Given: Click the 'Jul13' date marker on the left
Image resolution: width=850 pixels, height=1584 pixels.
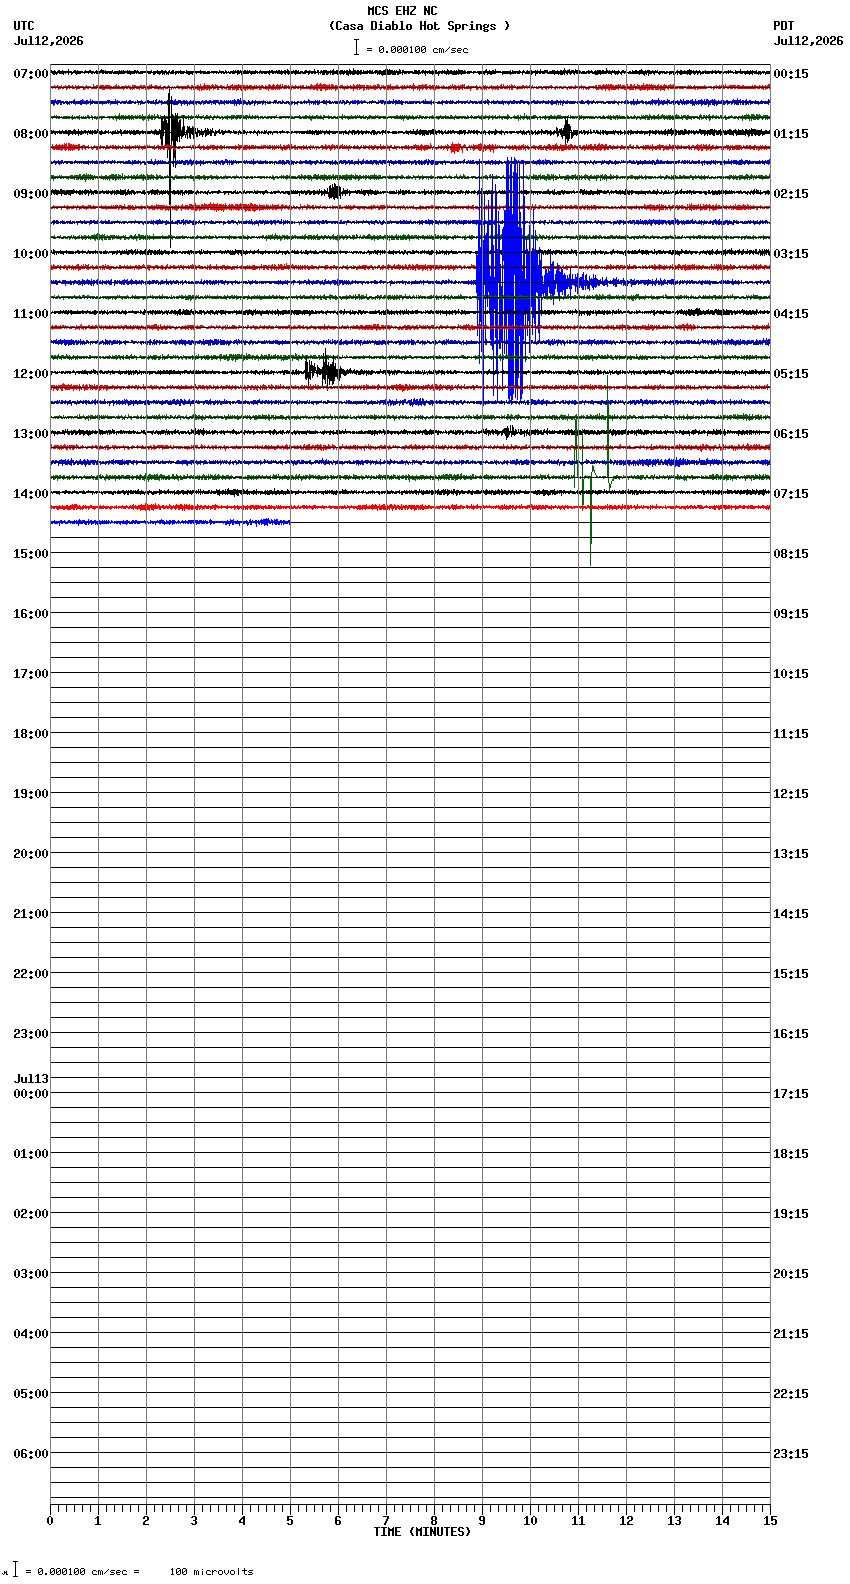Looking at the screenshot, I should click(31, 1079).
